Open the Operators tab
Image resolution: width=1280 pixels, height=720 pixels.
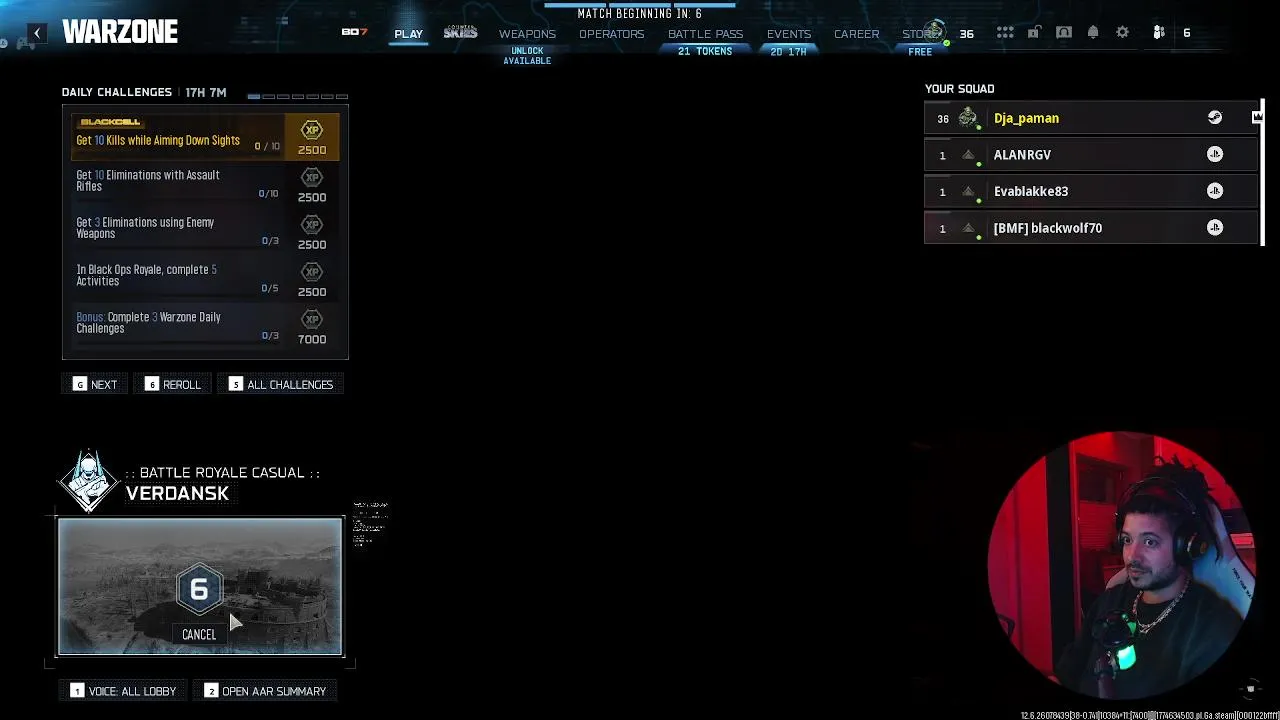611,34
